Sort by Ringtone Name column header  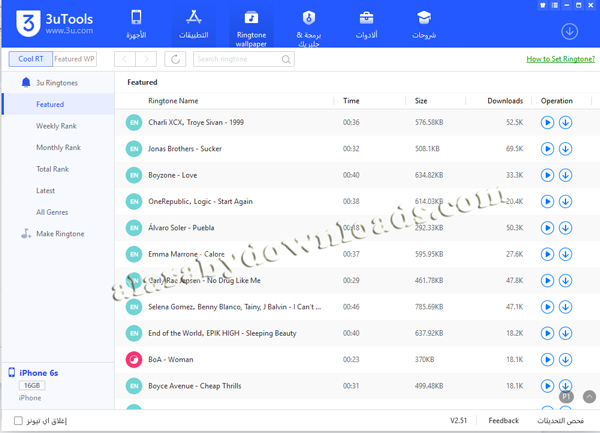(x=173, y=101)
